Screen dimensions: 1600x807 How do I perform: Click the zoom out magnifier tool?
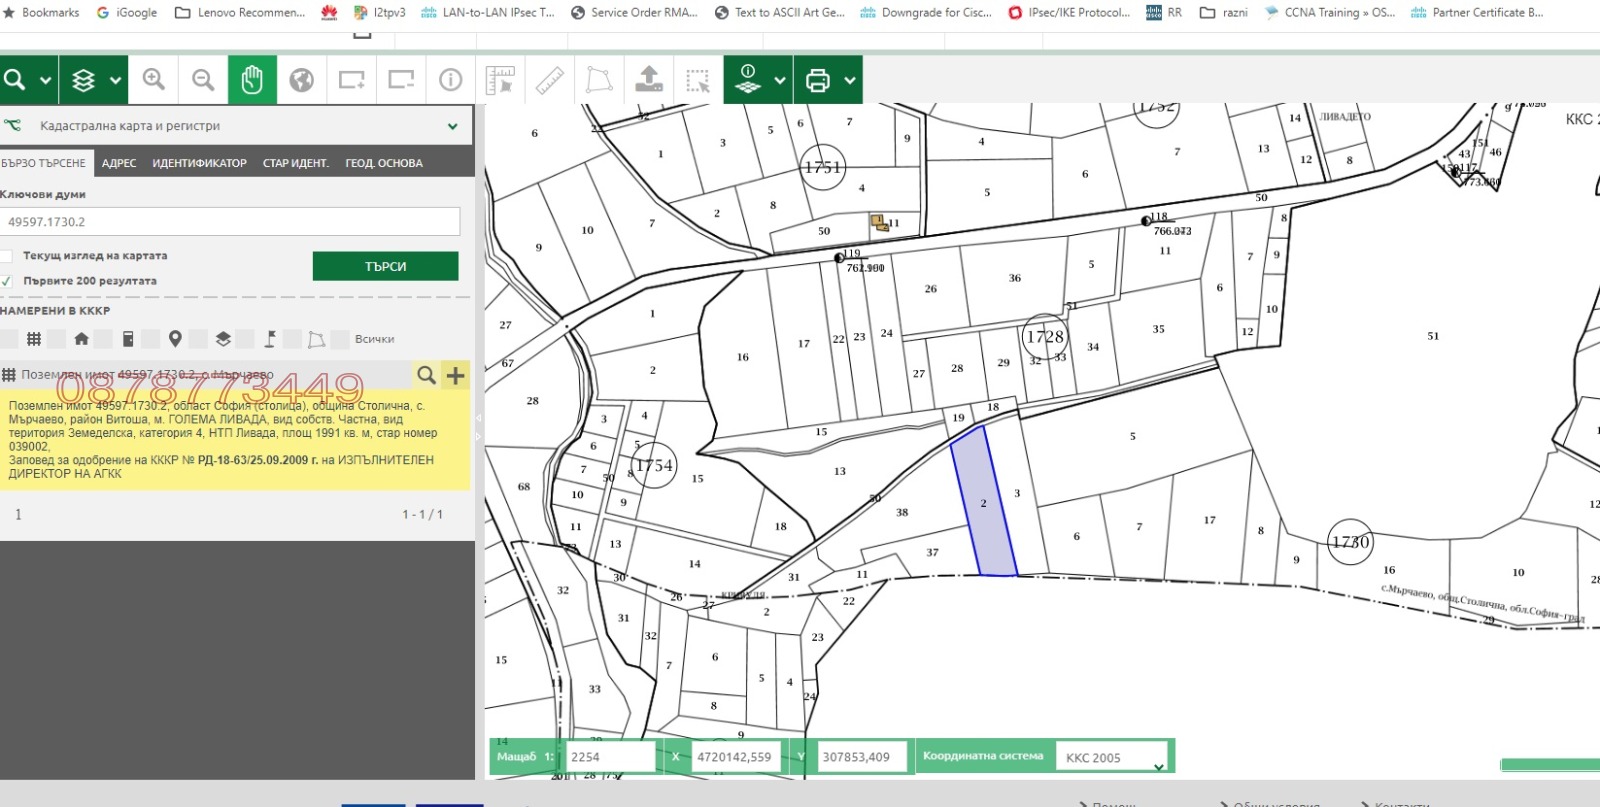[x=203, y=80]
